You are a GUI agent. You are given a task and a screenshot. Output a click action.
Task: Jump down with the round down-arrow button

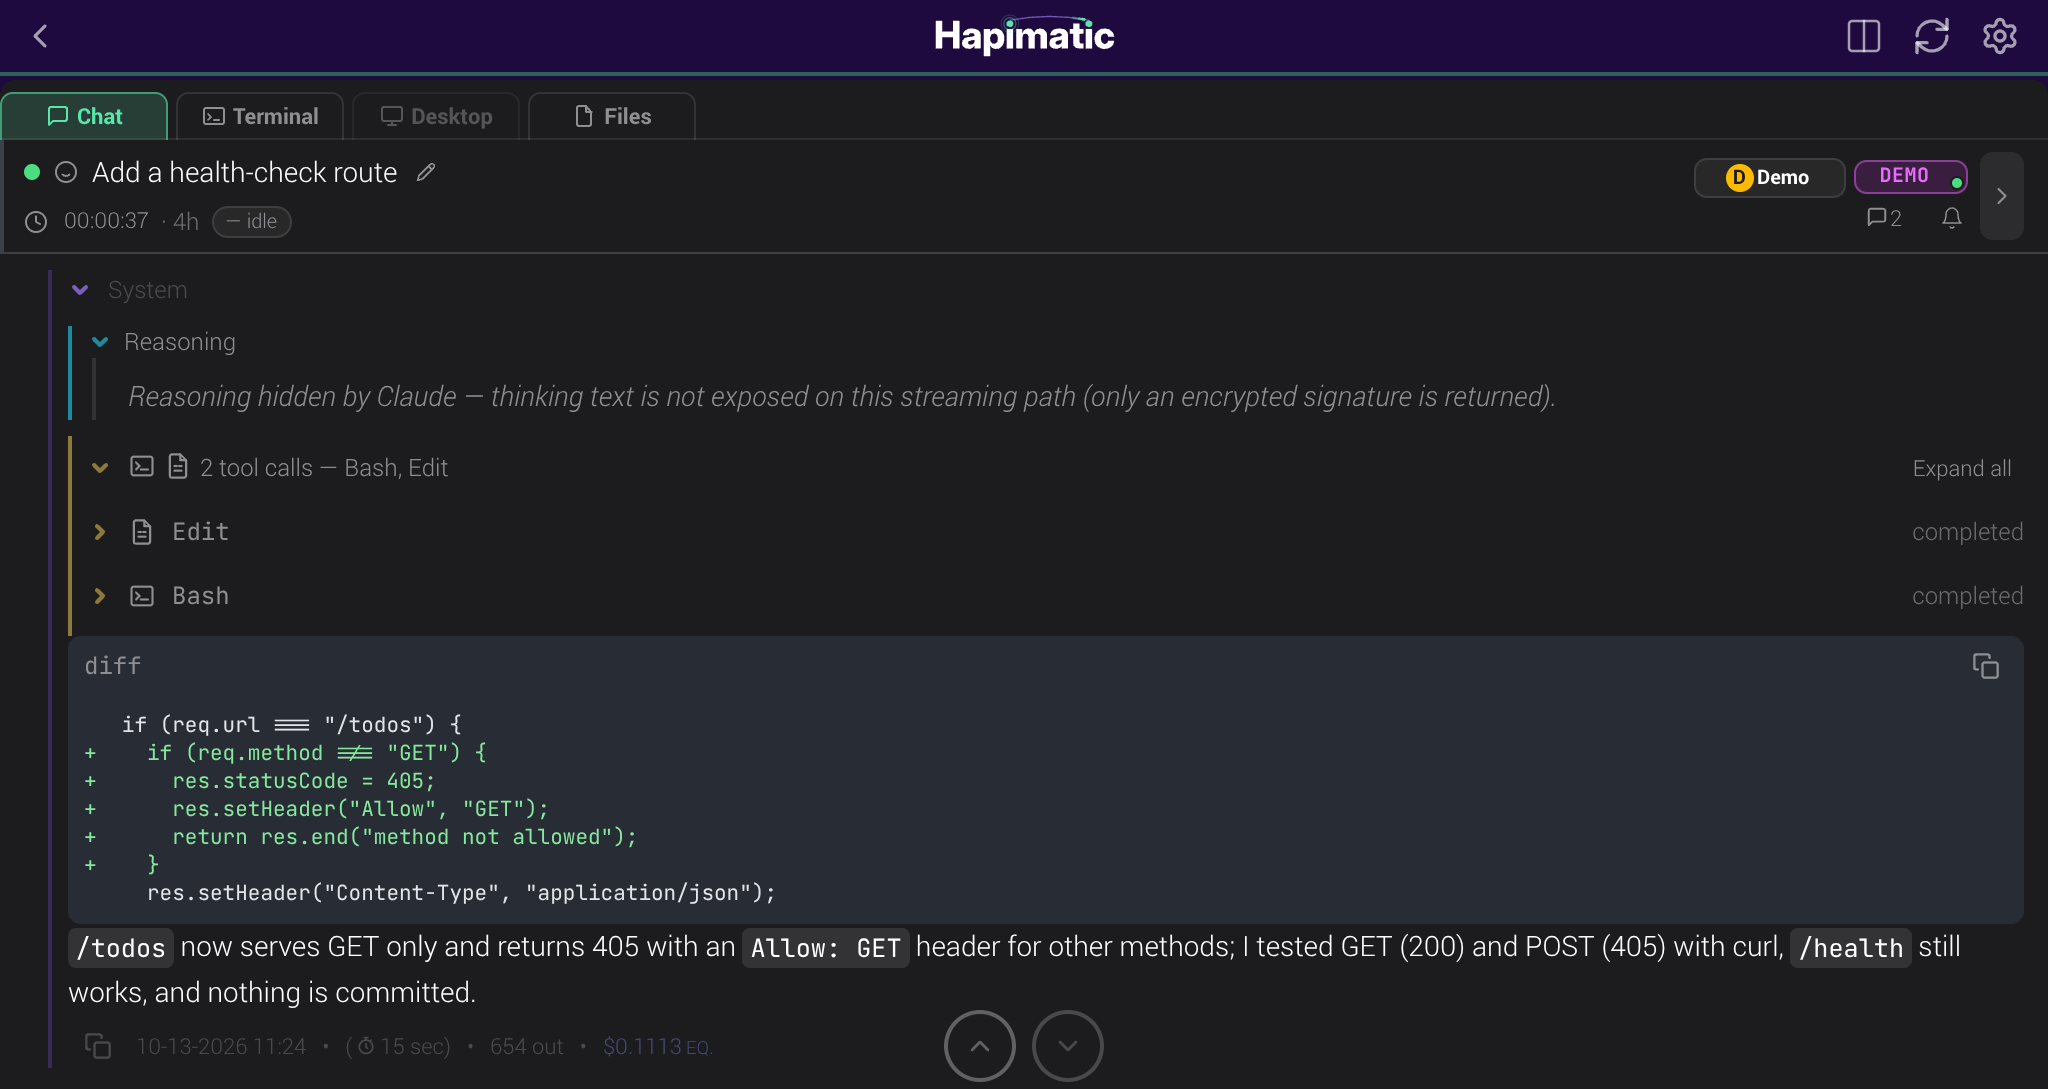(1068, 1046)
